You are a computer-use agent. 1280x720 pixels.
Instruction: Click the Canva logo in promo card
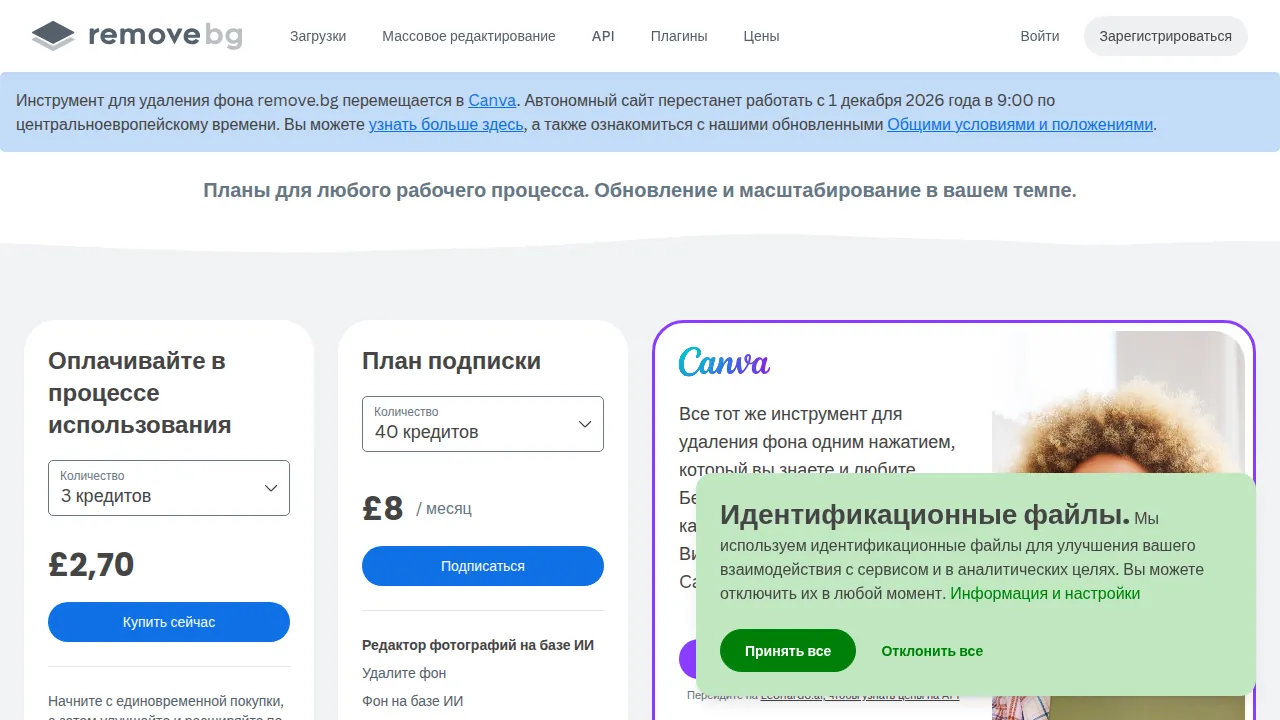pyautogui.click(x=724, y=362)
